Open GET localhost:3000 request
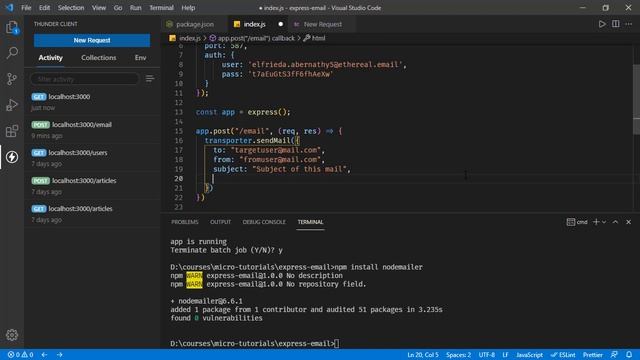The height and width of the screenshot is (360, 640). click(92, 102)
